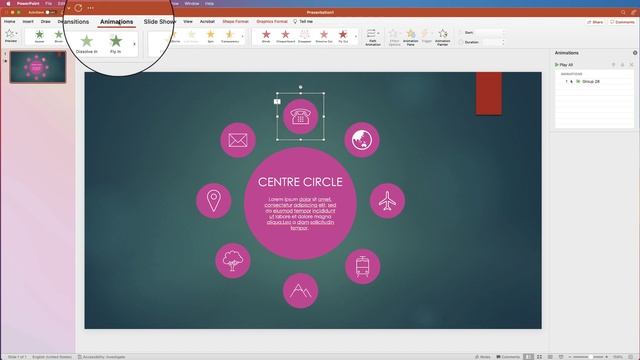Open the Acrobat ribbon tab
This screenshot has height=360, width=640.
(x=207, y=21)
